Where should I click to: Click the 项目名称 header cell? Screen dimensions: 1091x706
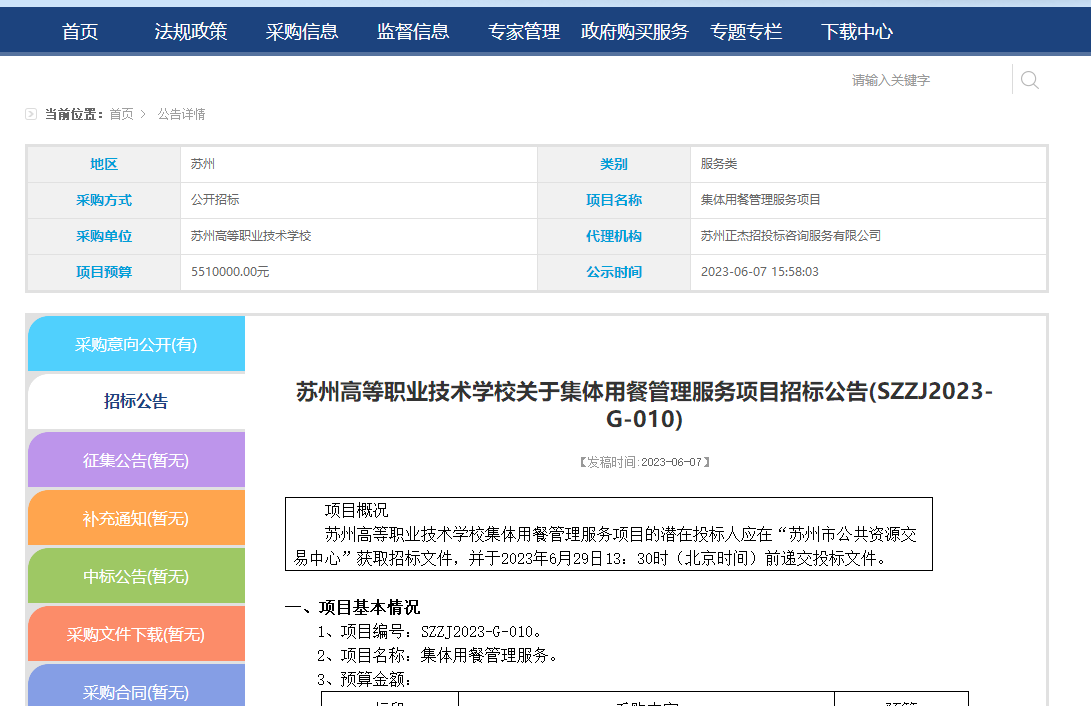[614, 200]
